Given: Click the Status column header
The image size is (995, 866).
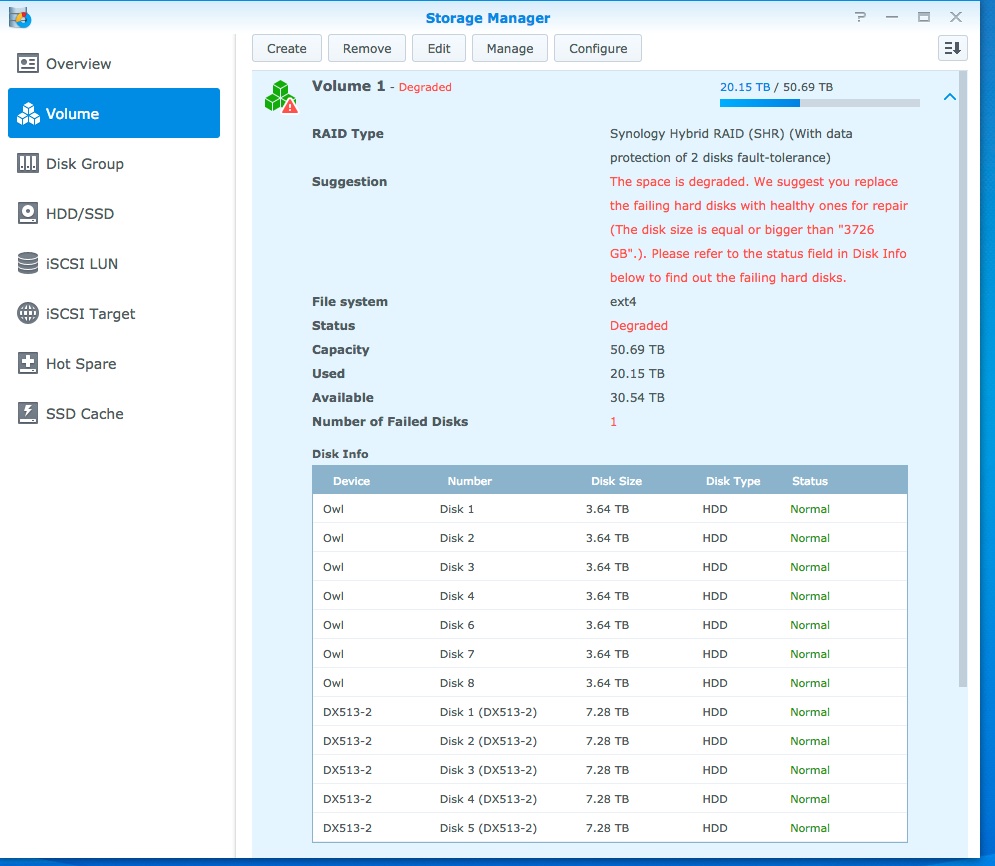Looking at the screenshot, I should 810,481.
